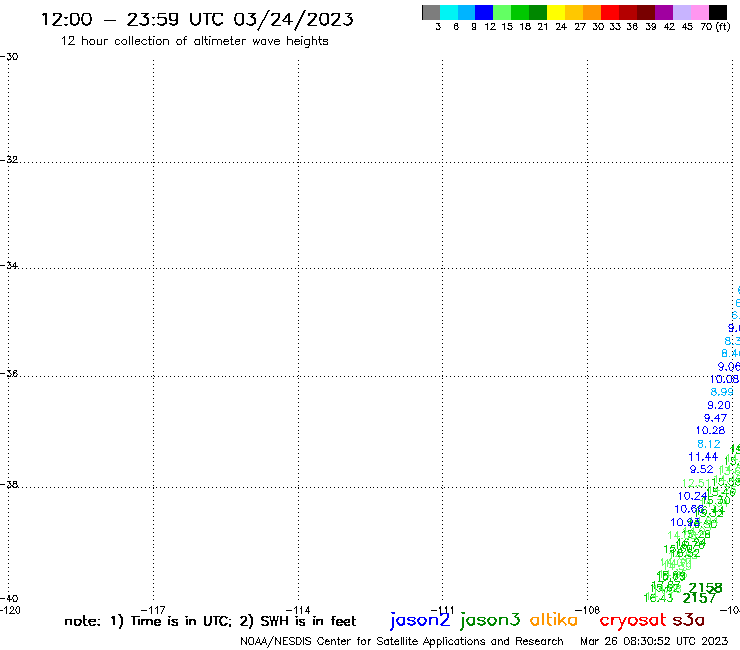This screenshot has height=650, width=740.
Task: Click the light green wave value 12.51
Action: point(696,483)
